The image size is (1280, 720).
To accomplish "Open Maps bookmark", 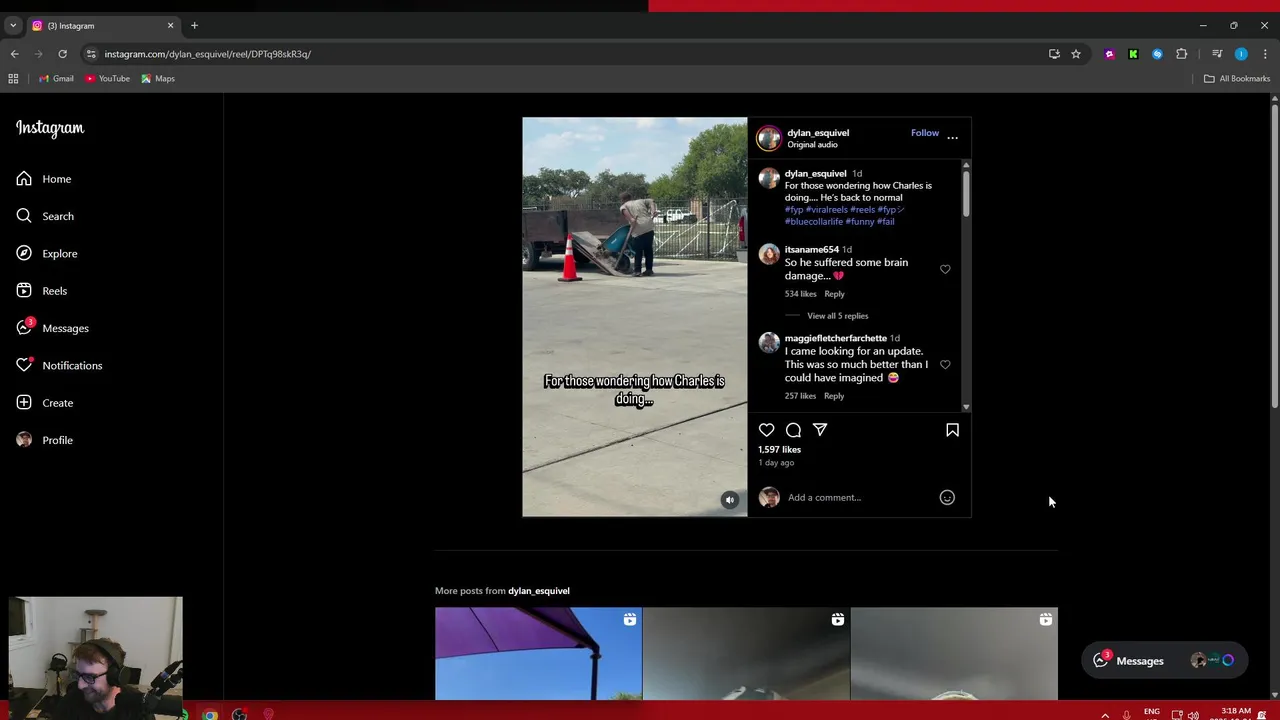I will [158, 79].
